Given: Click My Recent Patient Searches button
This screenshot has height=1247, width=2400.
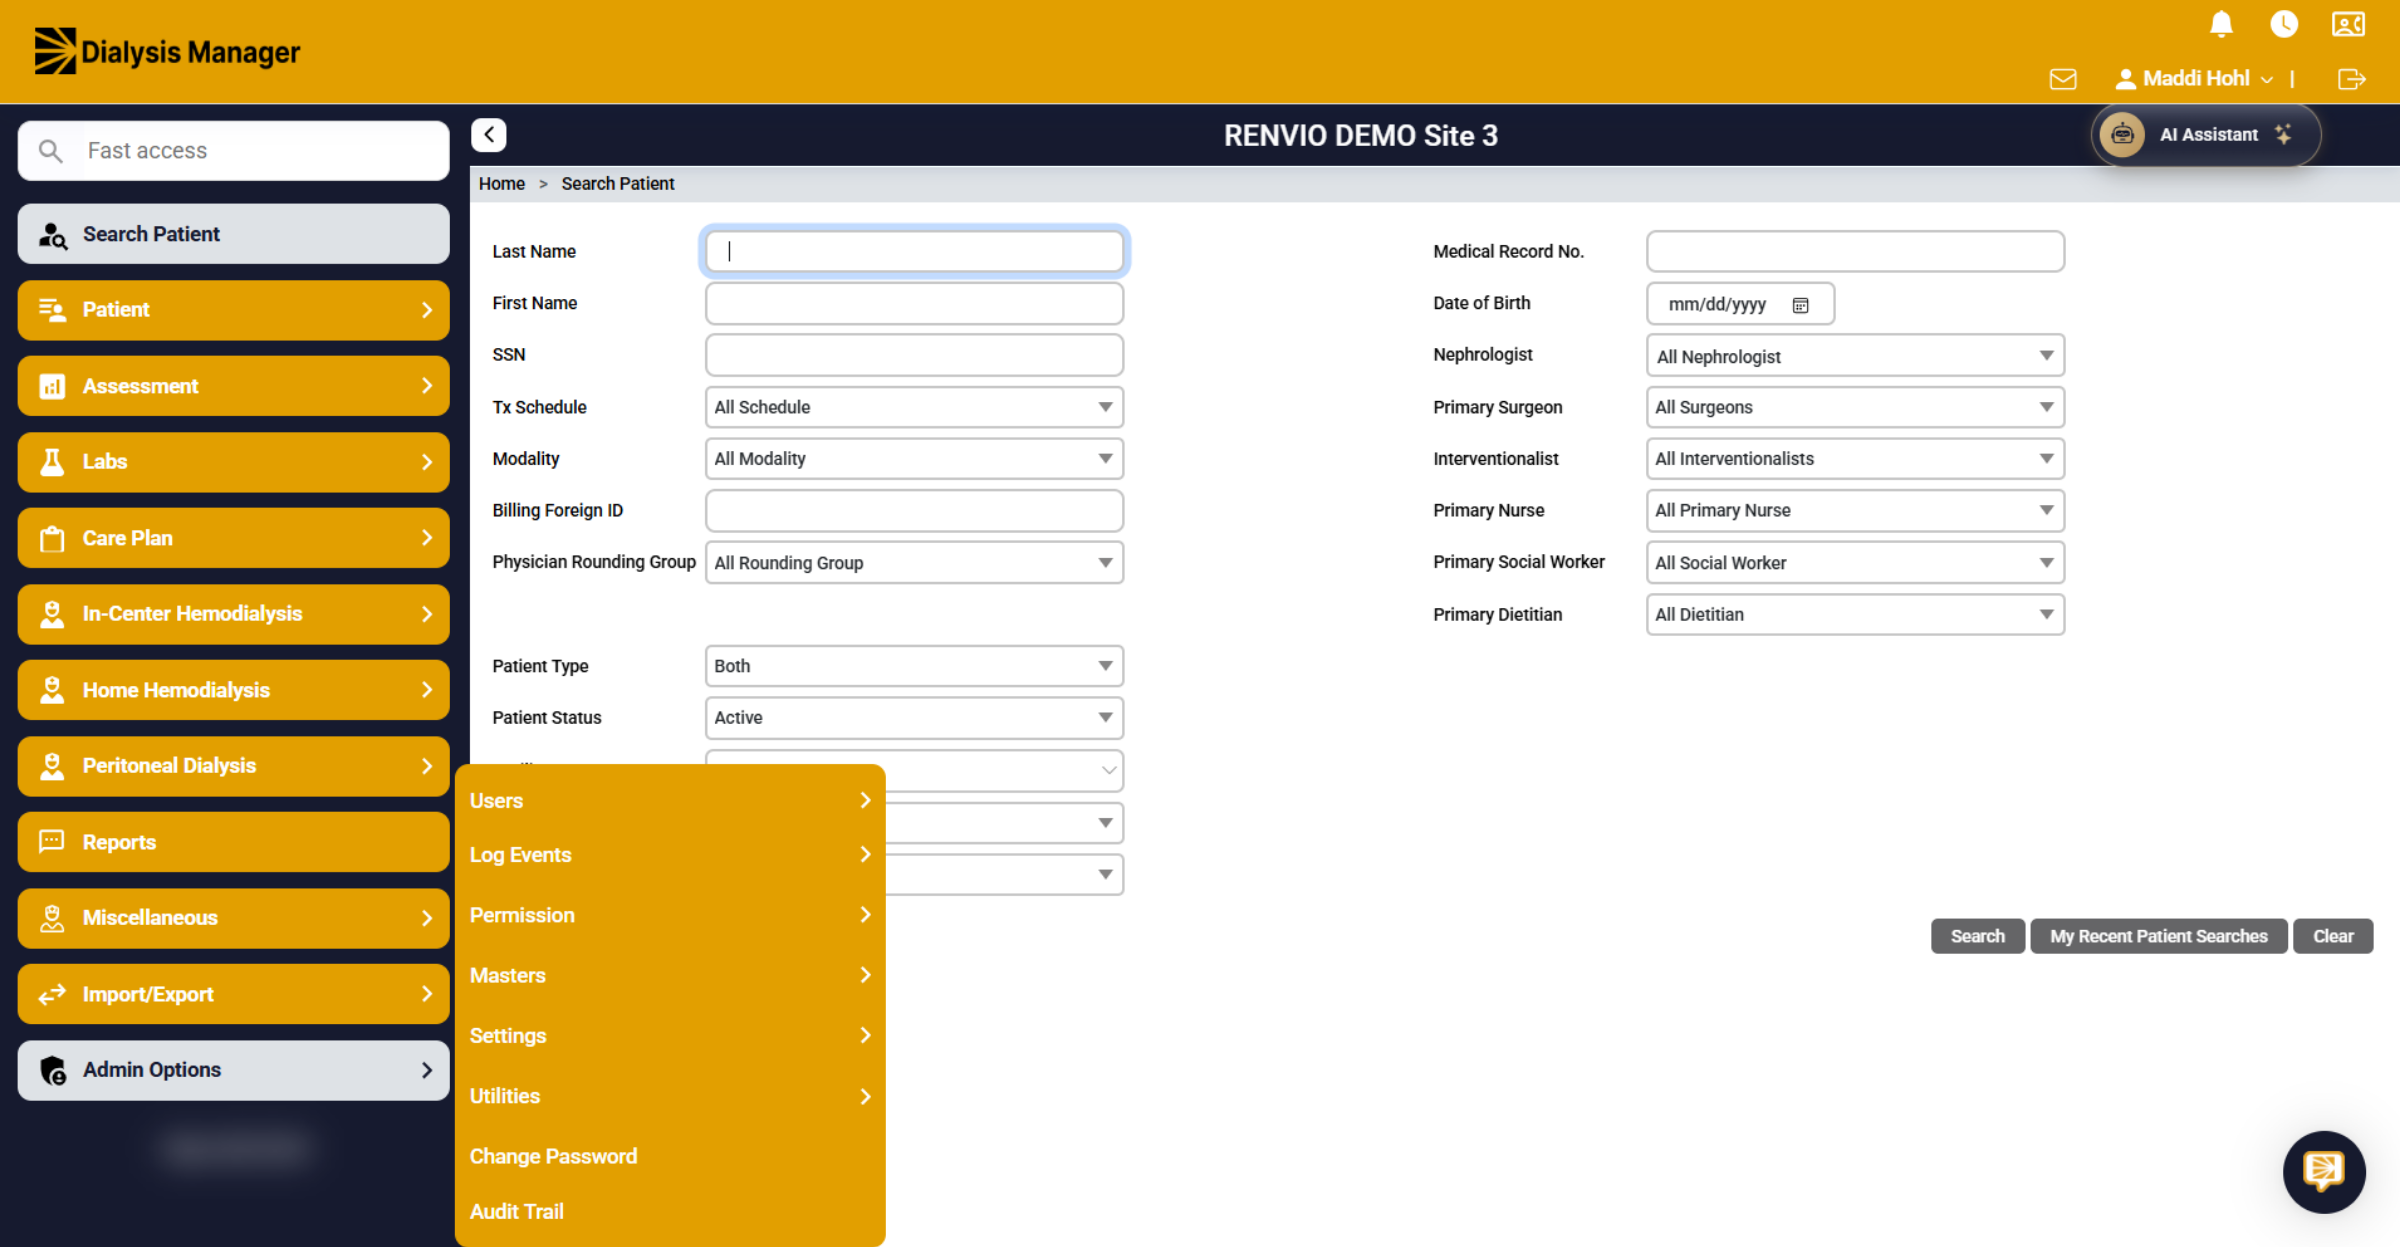Looking at the screenshot, I should coord(2158,936).
